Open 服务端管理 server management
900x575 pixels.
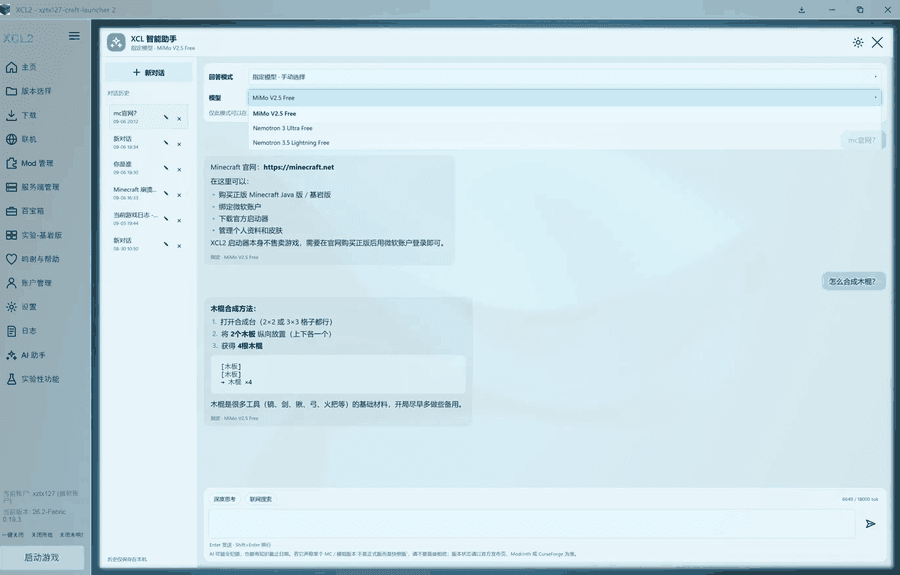coord(33,187)
